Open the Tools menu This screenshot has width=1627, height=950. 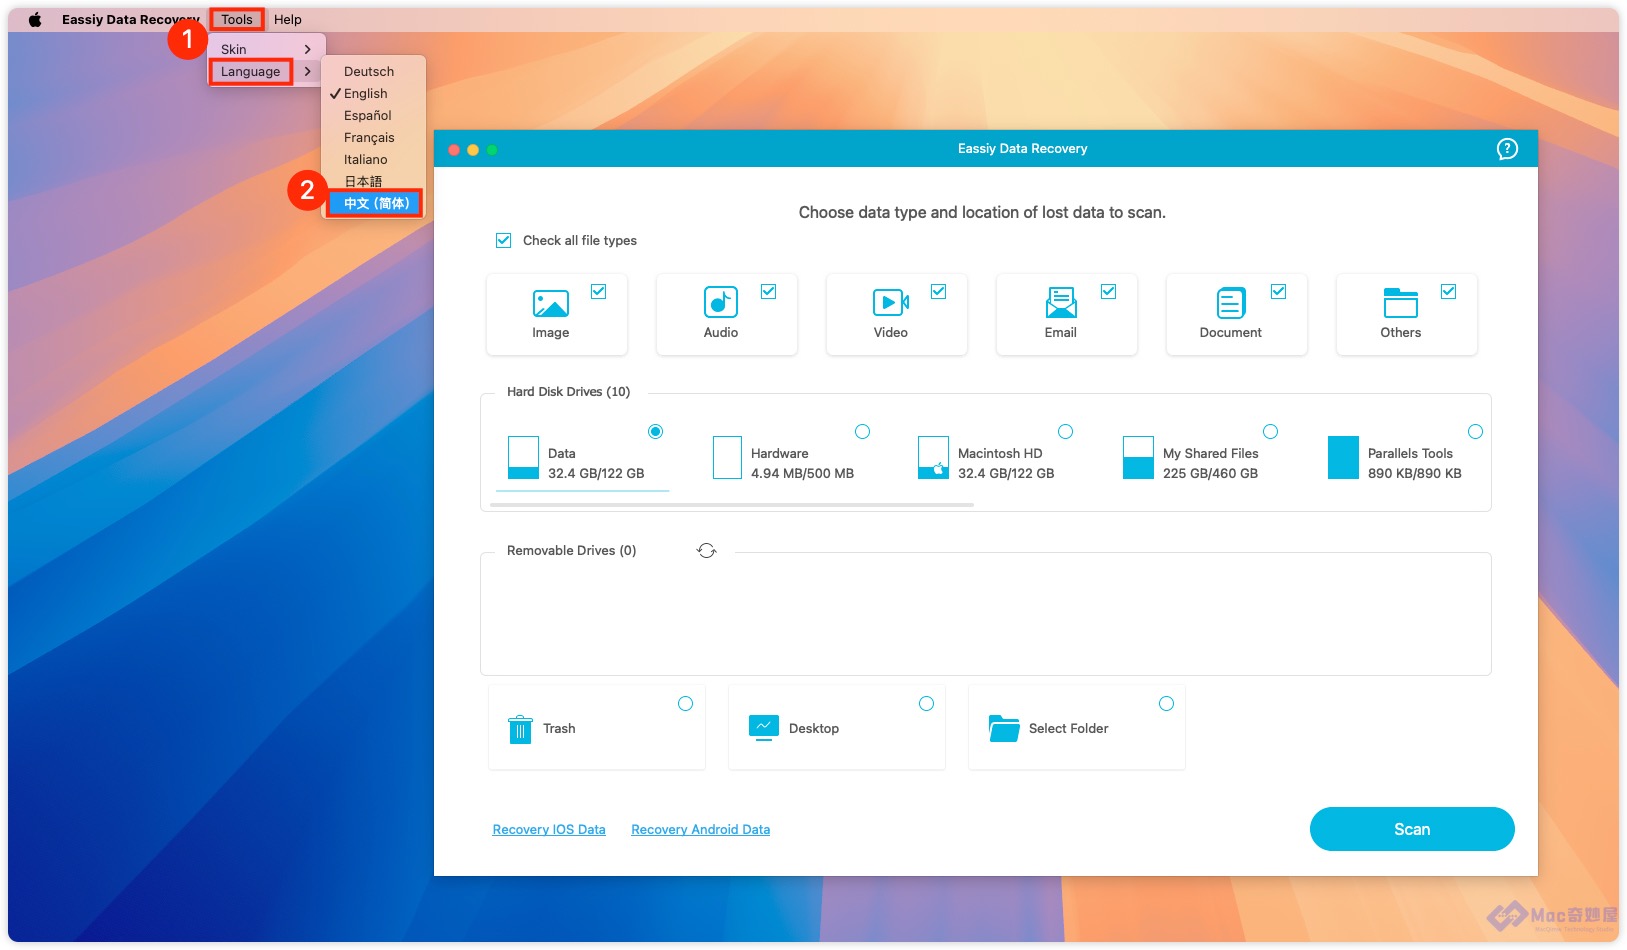click(237, 20)
